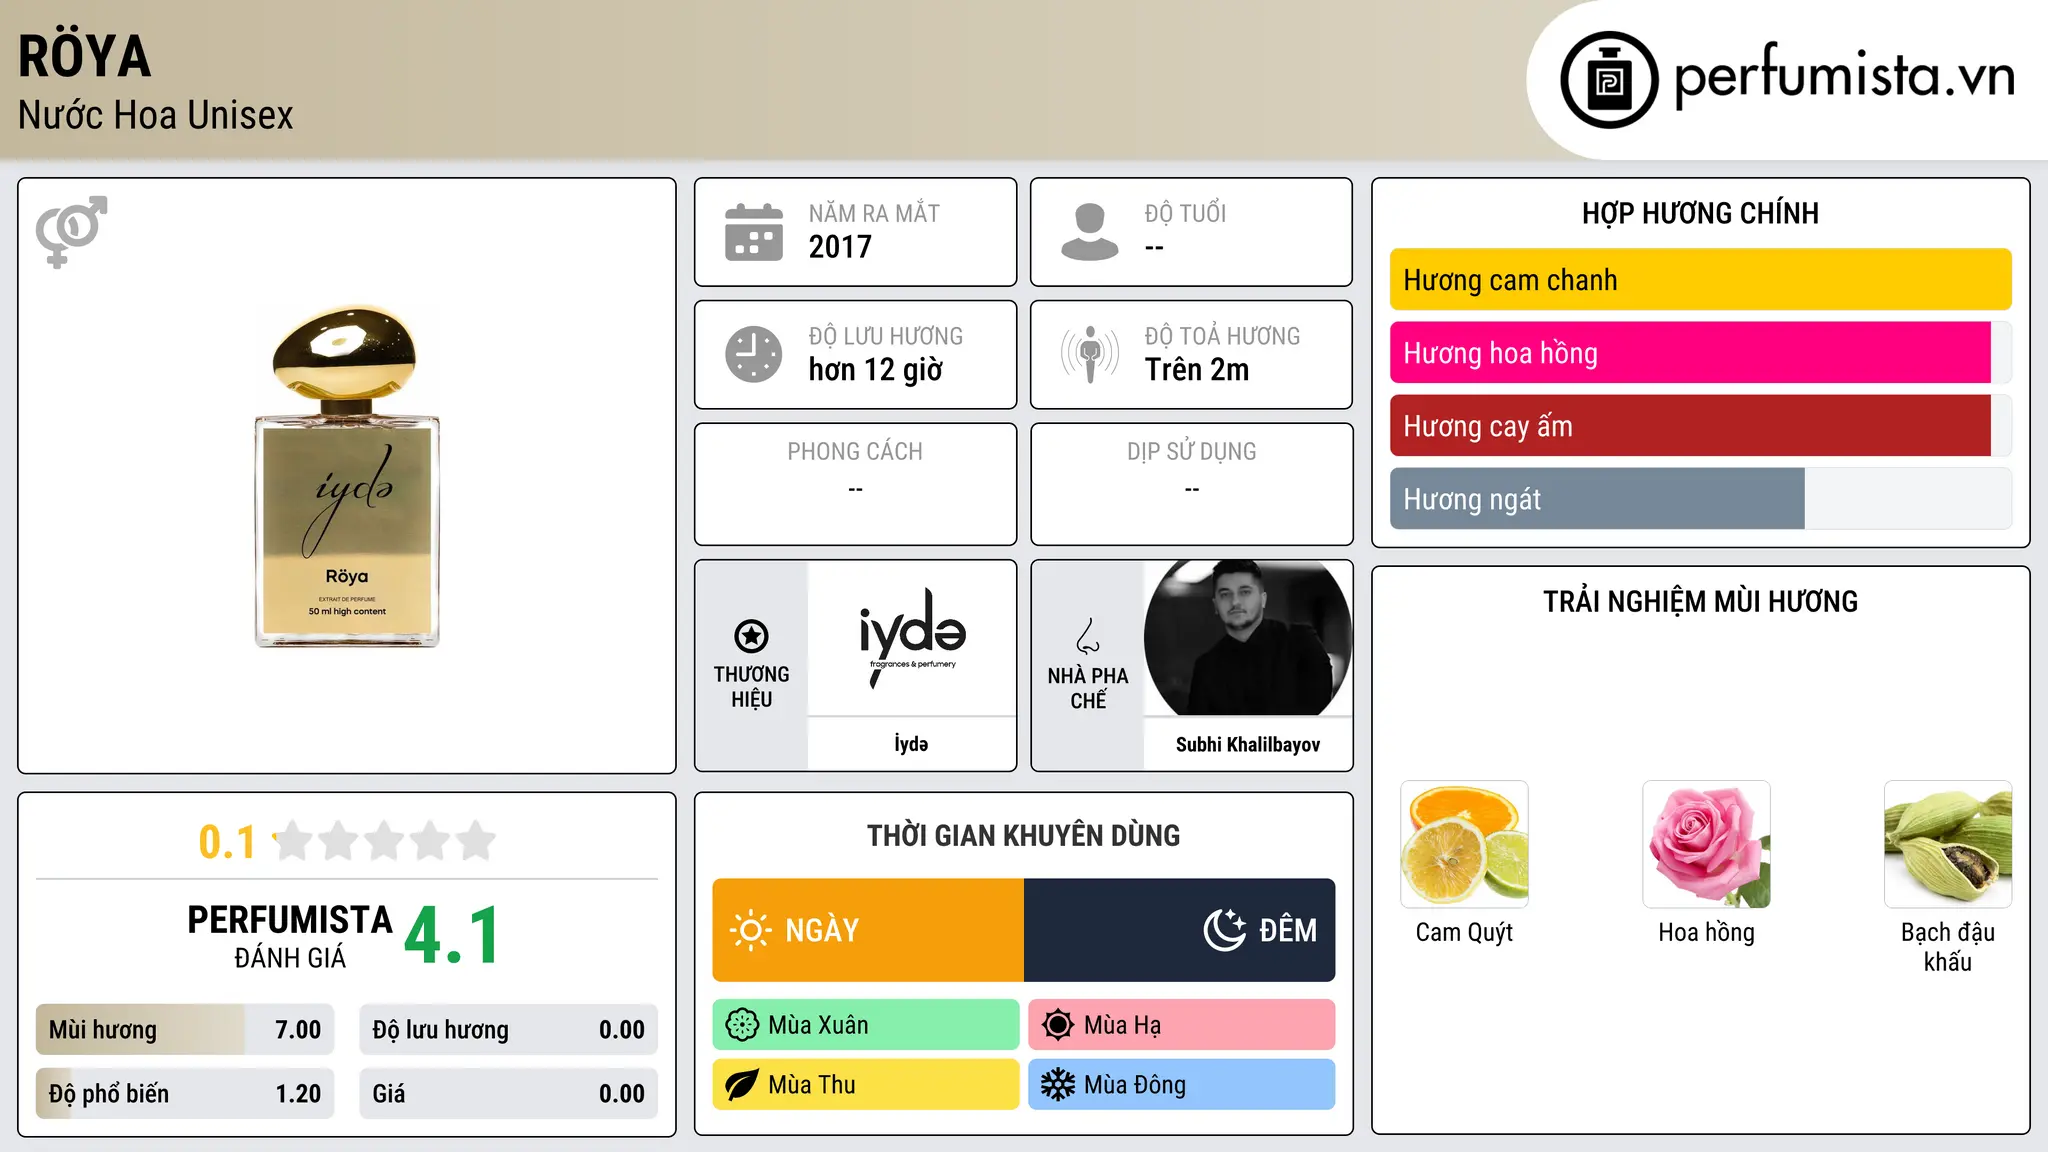The height and width of the screenshot is (1152, 2048).
Task: Click the Dịp sử dụng card
Action: tap(1192, 484)
